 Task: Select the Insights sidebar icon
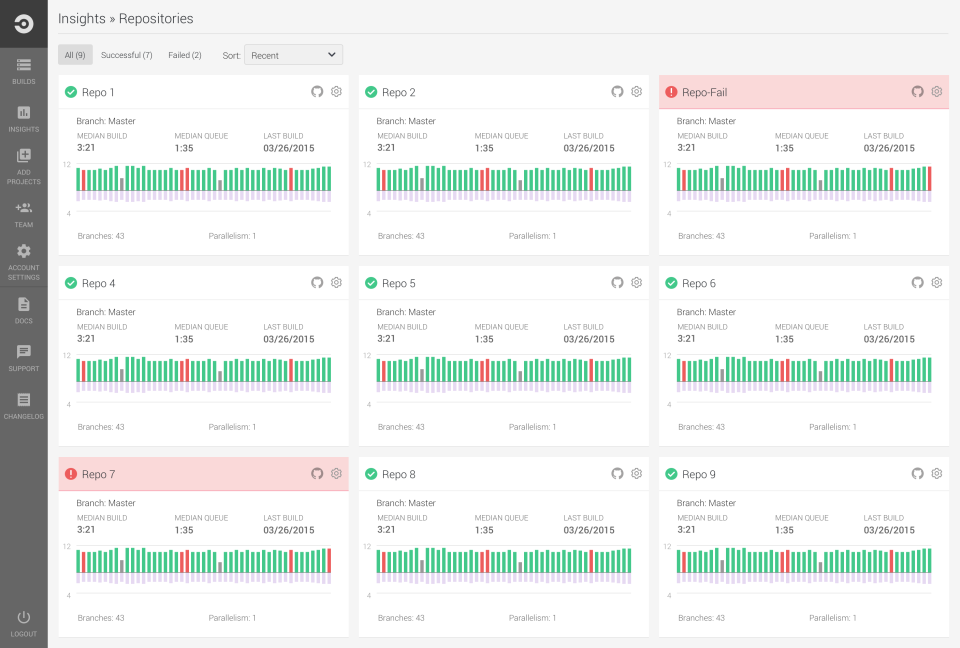point(23,113)
